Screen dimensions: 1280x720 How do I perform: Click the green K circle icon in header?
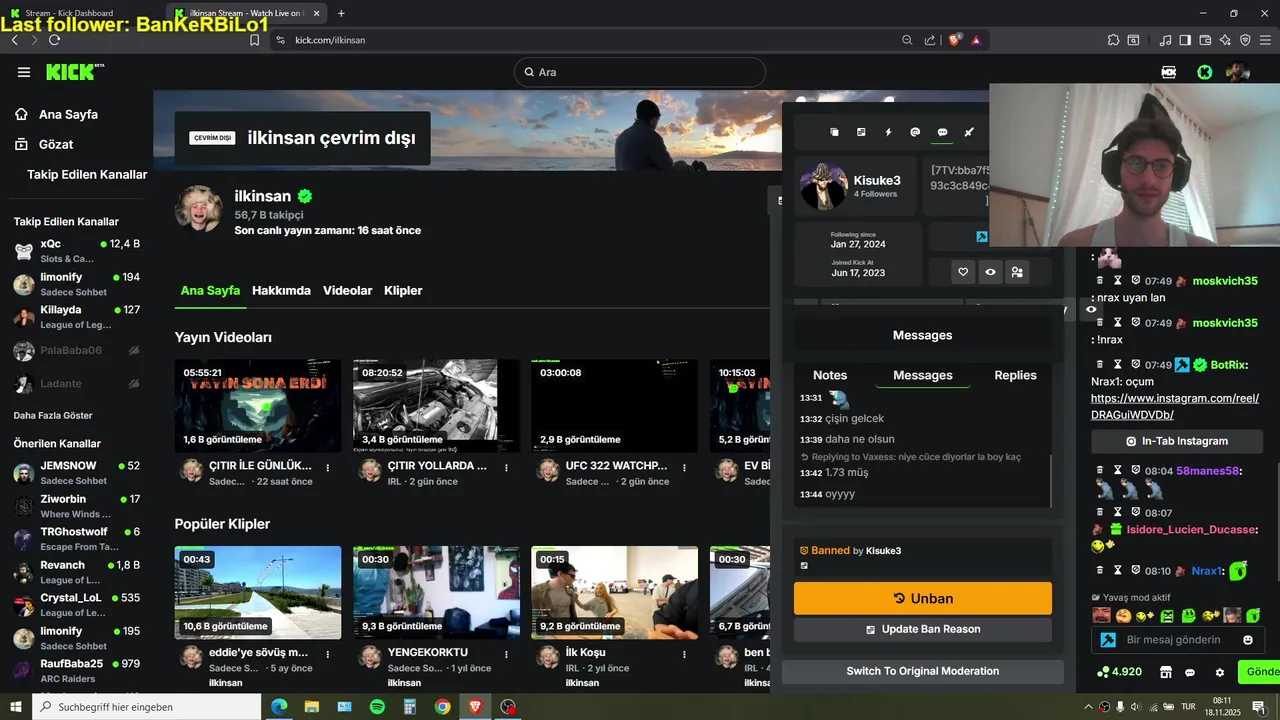pyautogui.click(x=1205, y=72)
